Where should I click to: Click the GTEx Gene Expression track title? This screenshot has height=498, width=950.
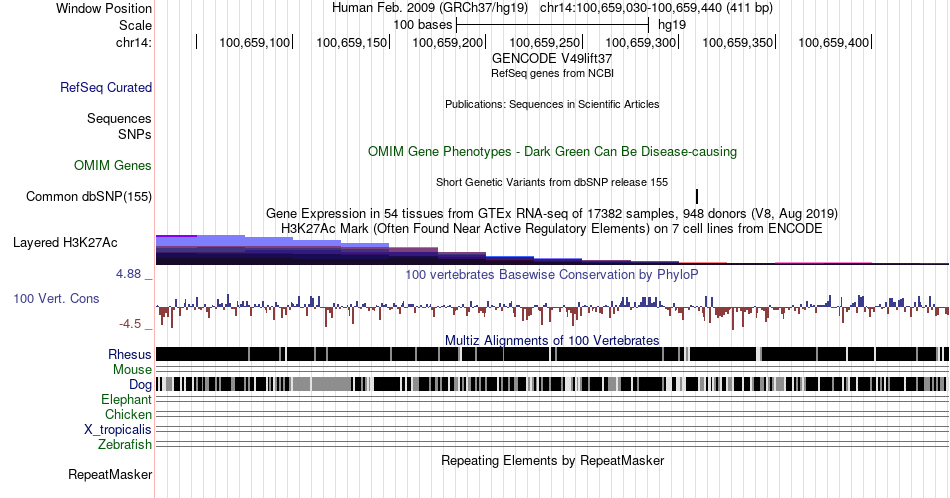click(x=552, y=213)
